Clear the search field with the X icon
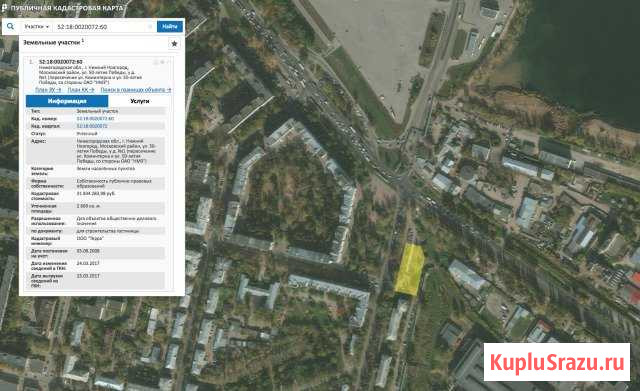 click(150, 27)
